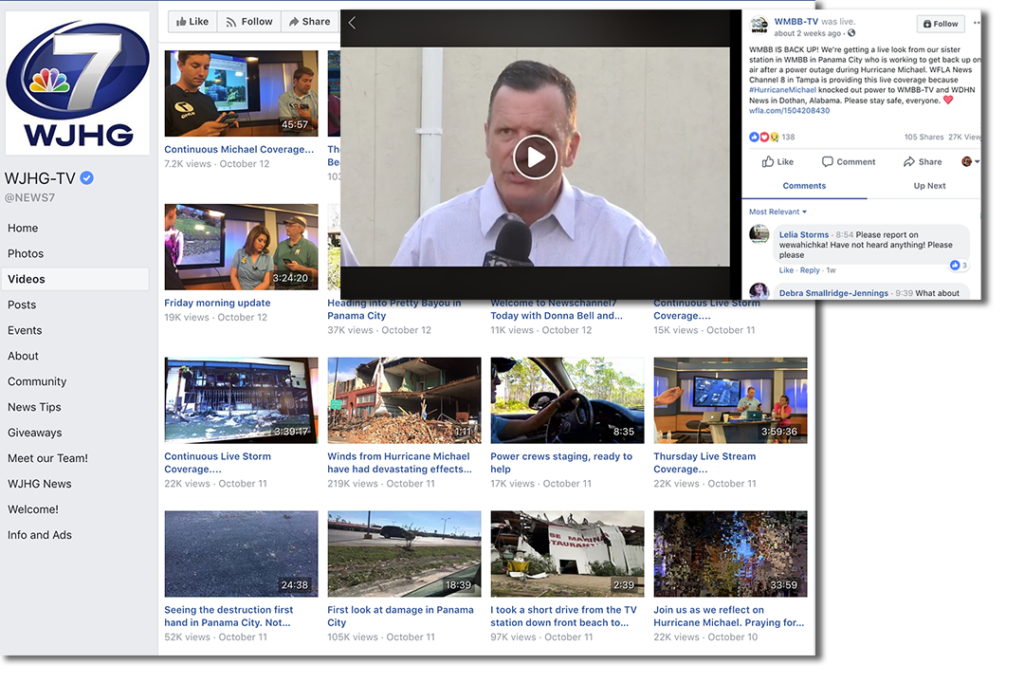This screenshot has width=1024, height=683.
Task: Click the about 2 weeks ago timestamp
Action: (808, 33)
